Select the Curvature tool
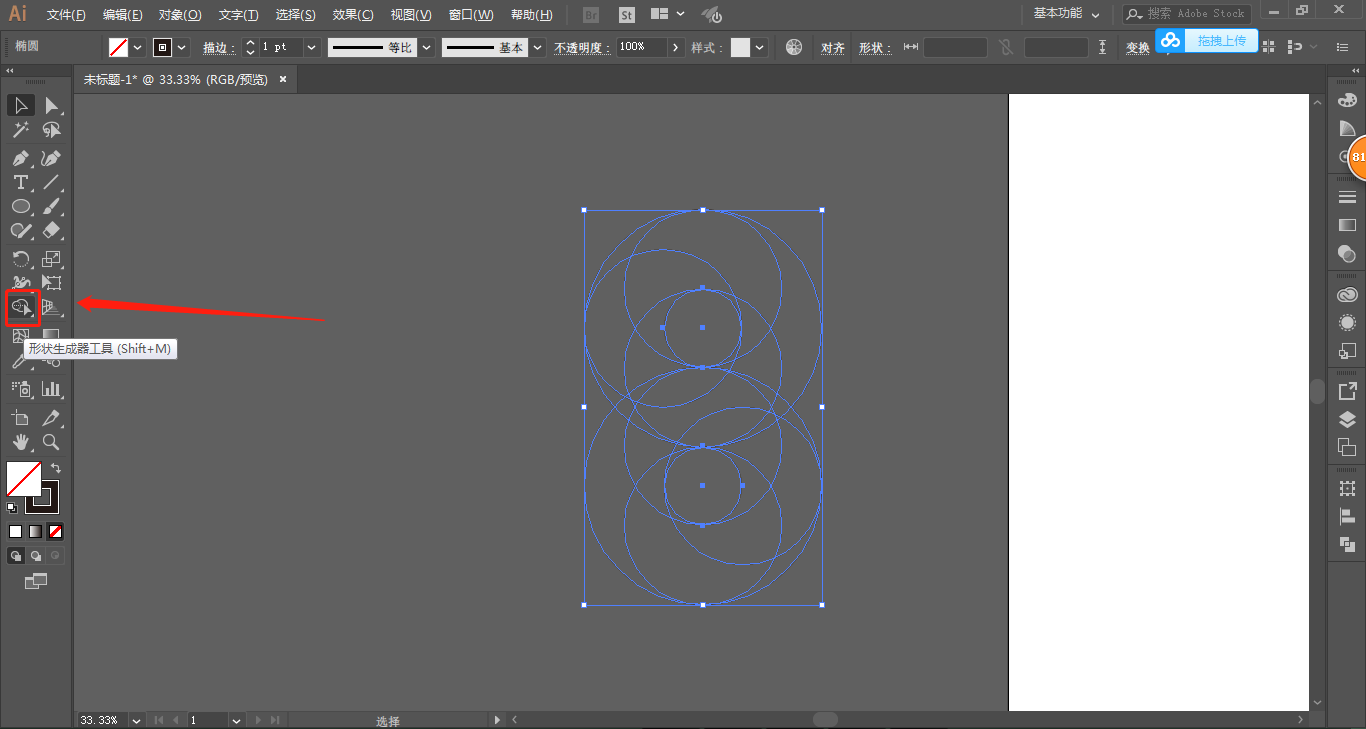1366x729 pixels. coord(52,158)
